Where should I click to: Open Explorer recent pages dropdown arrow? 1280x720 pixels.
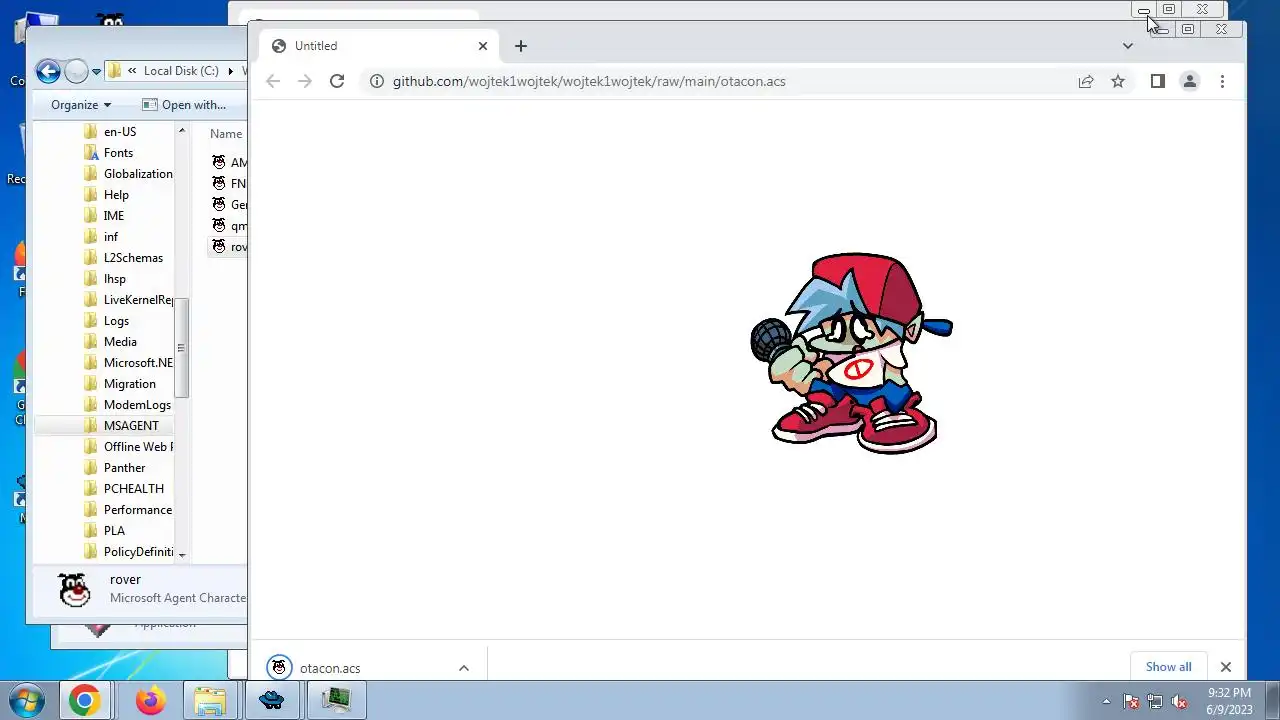click(96, 72)
